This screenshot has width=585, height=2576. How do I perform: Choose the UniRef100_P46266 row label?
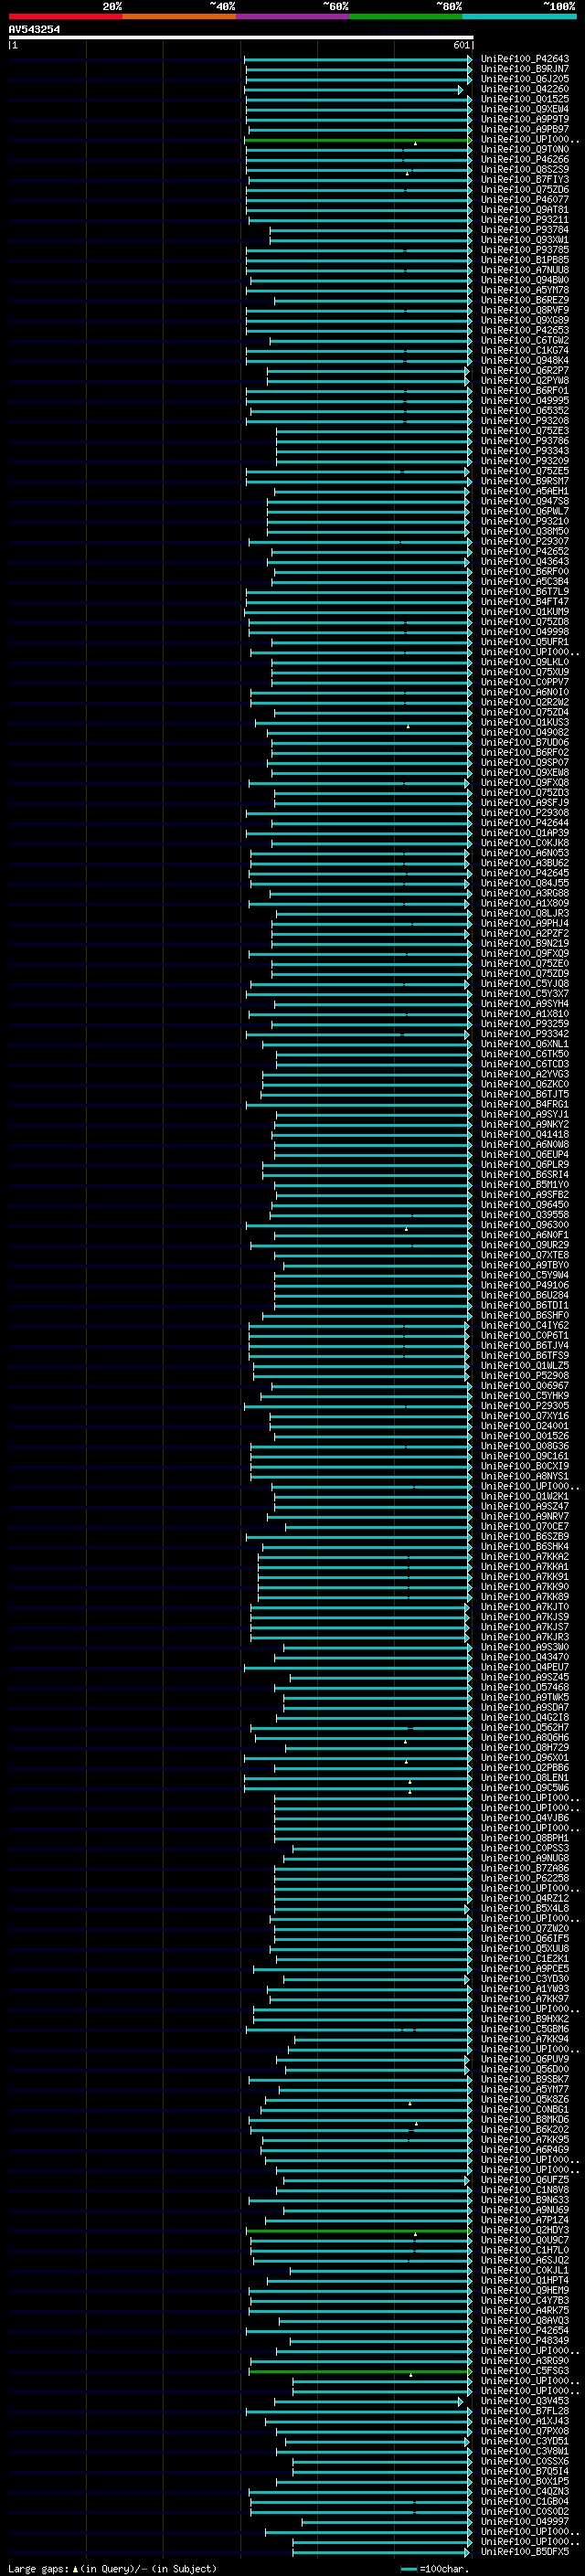pyautogui.click(x=524, y=159)
